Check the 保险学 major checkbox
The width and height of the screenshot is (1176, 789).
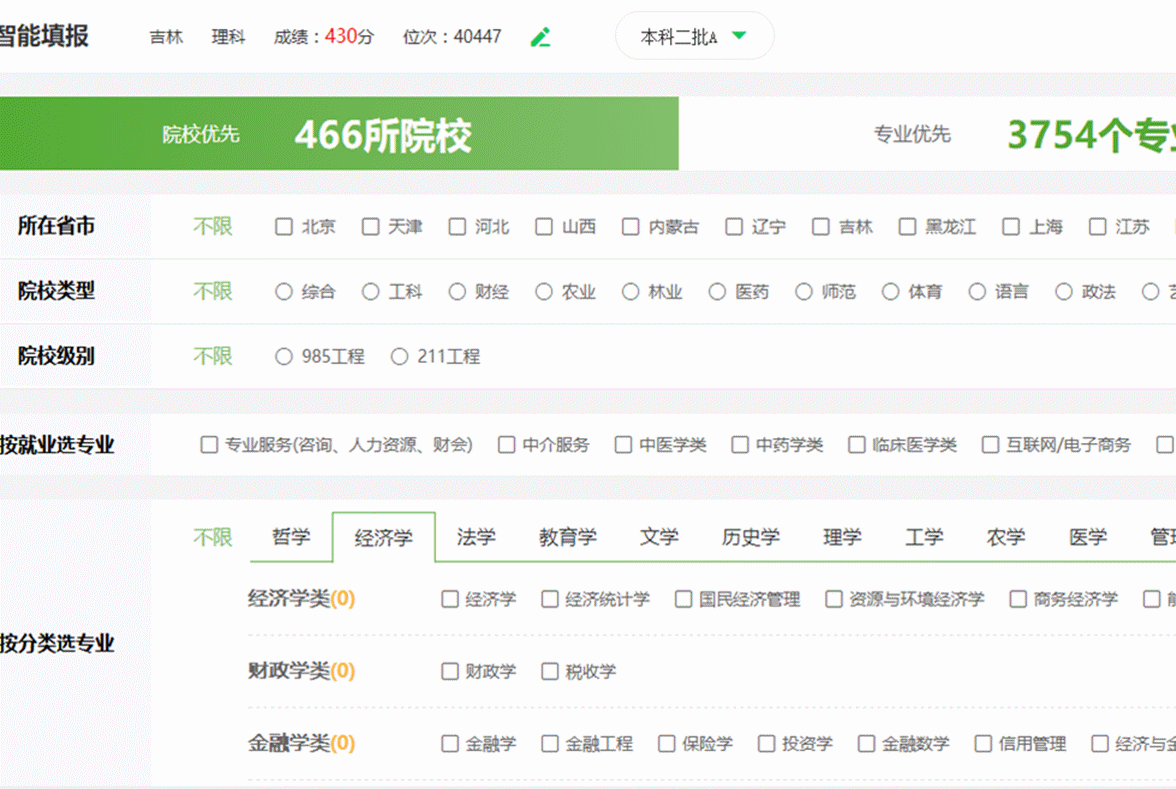pyautogui.click(x=667, y=743)
